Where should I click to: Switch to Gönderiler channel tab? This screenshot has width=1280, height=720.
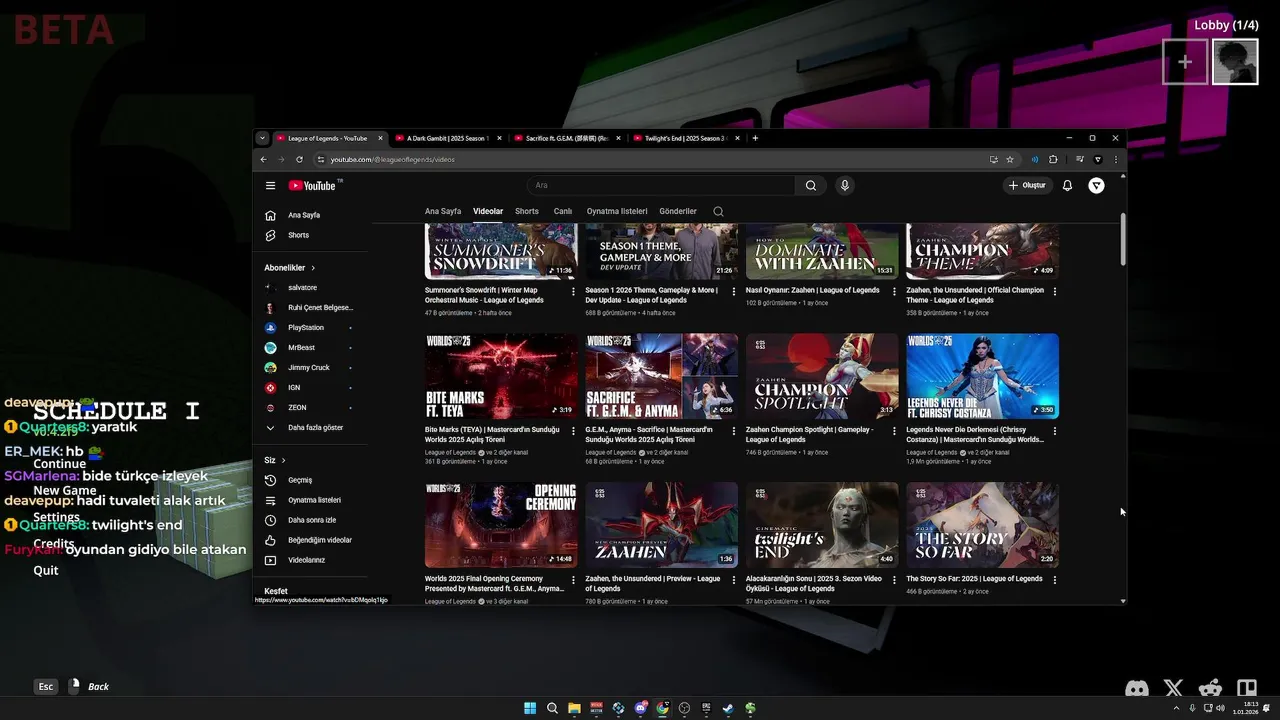[678, 211]
